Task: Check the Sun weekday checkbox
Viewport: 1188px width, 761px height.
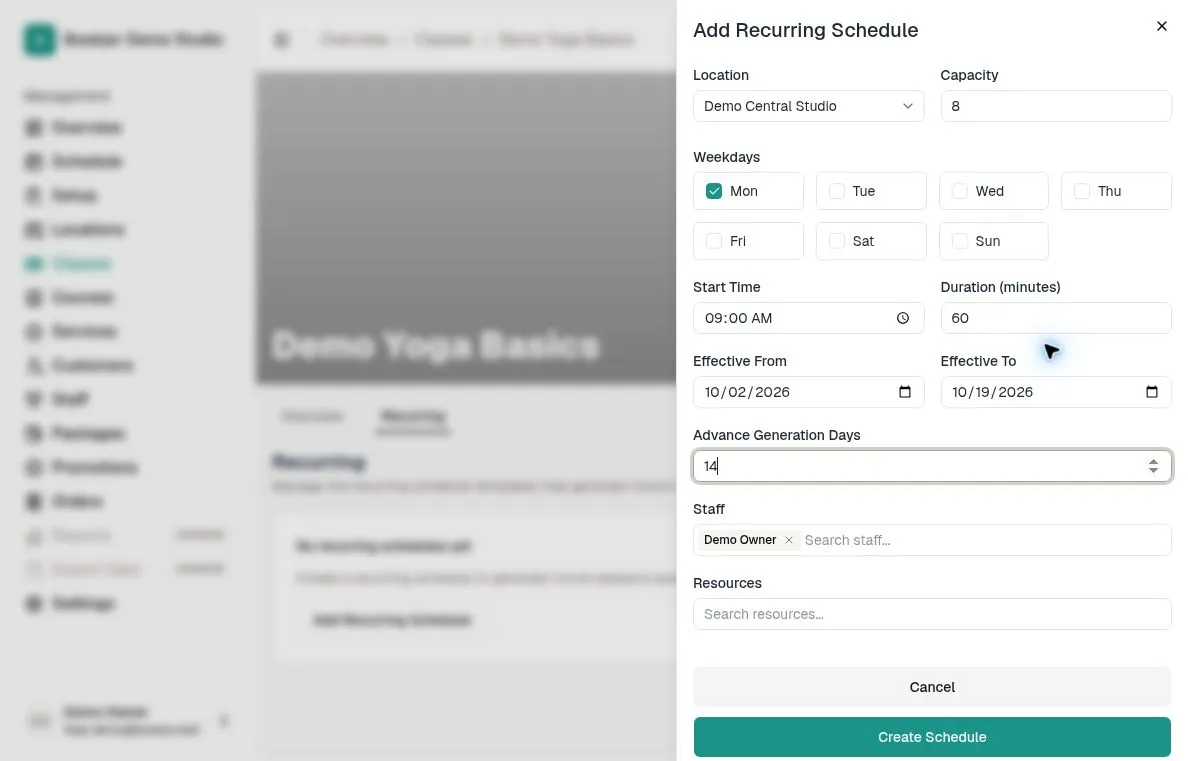Action: (x=959, y=241)
